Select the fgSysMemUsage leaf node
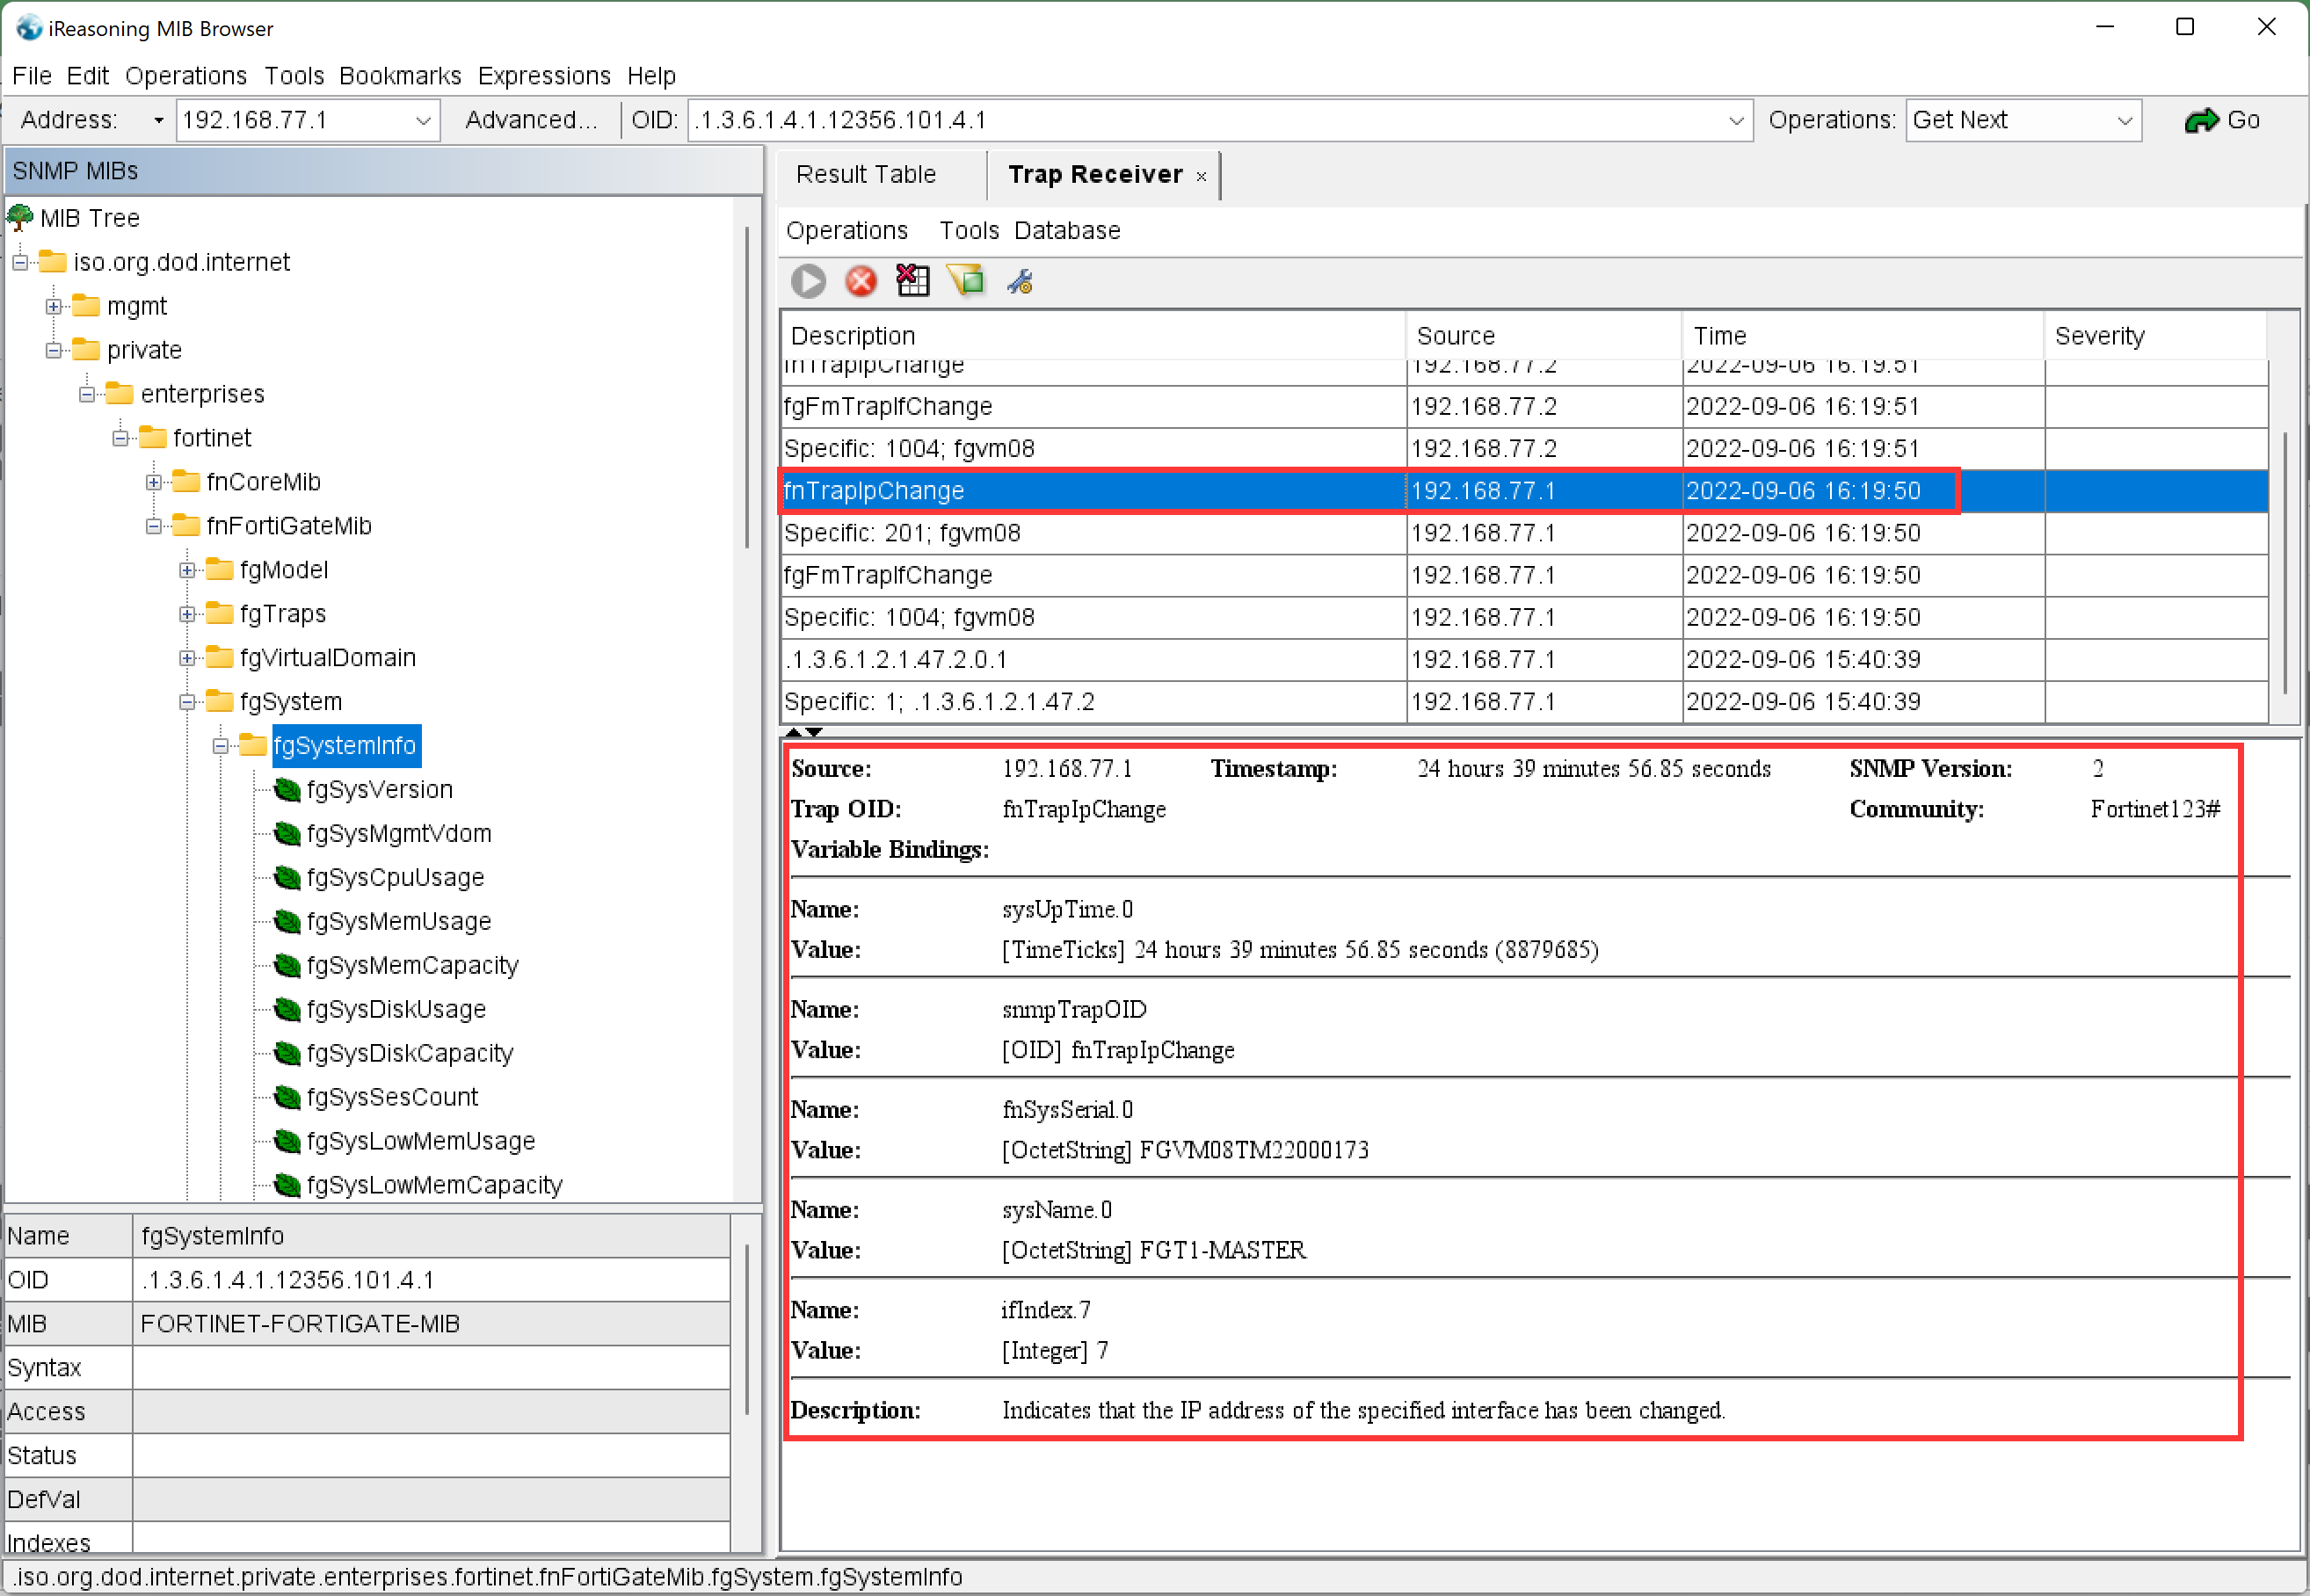 pos(398,921)
